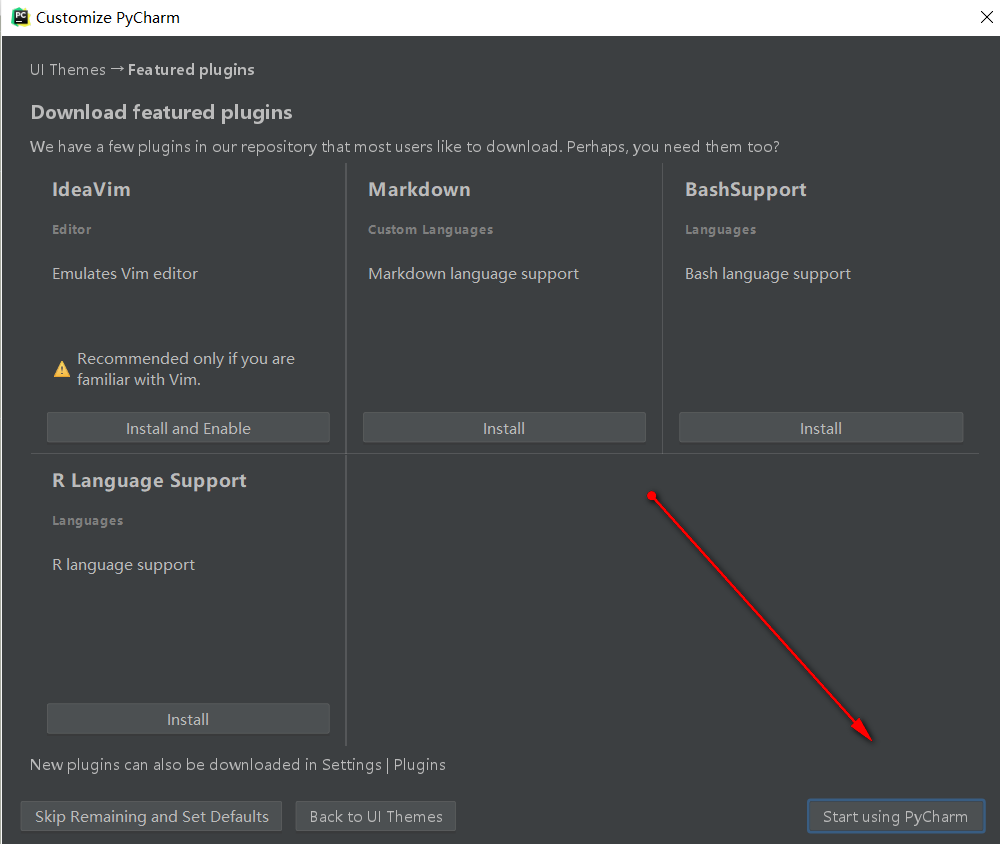Select the IdeaVim plugin title
Viewport: 1000px width, 844px height.
(x=91, y=189)
